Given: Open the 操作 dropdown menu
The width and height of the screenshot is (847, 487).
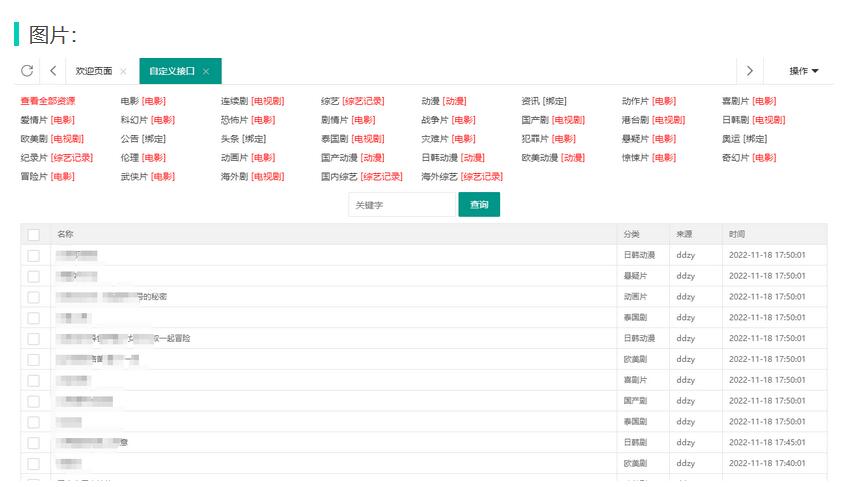Looking at the screenshot, I should [803, 71].
